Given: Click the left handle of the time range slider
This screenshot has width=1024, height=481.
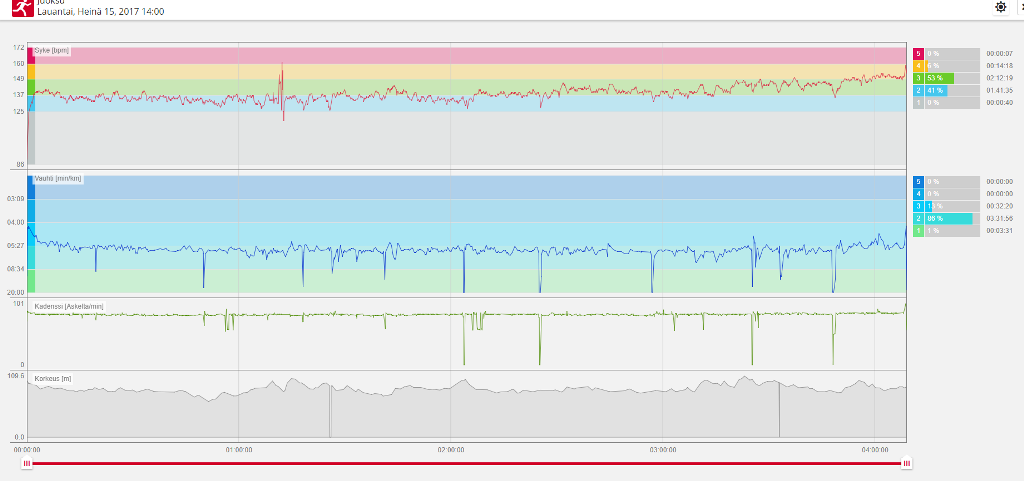Looking at the screenshot, I should [x=27, y=463].
